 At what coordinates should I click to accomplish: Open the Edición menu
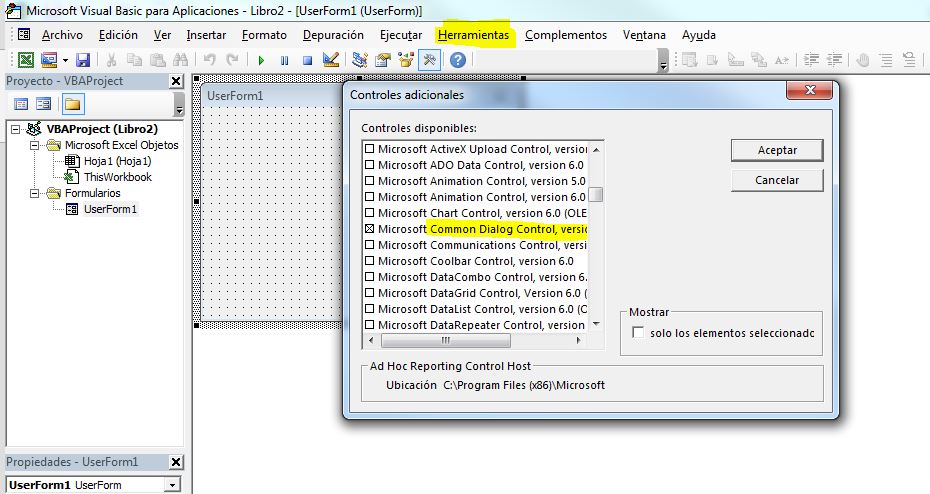(x=118, y=35)
